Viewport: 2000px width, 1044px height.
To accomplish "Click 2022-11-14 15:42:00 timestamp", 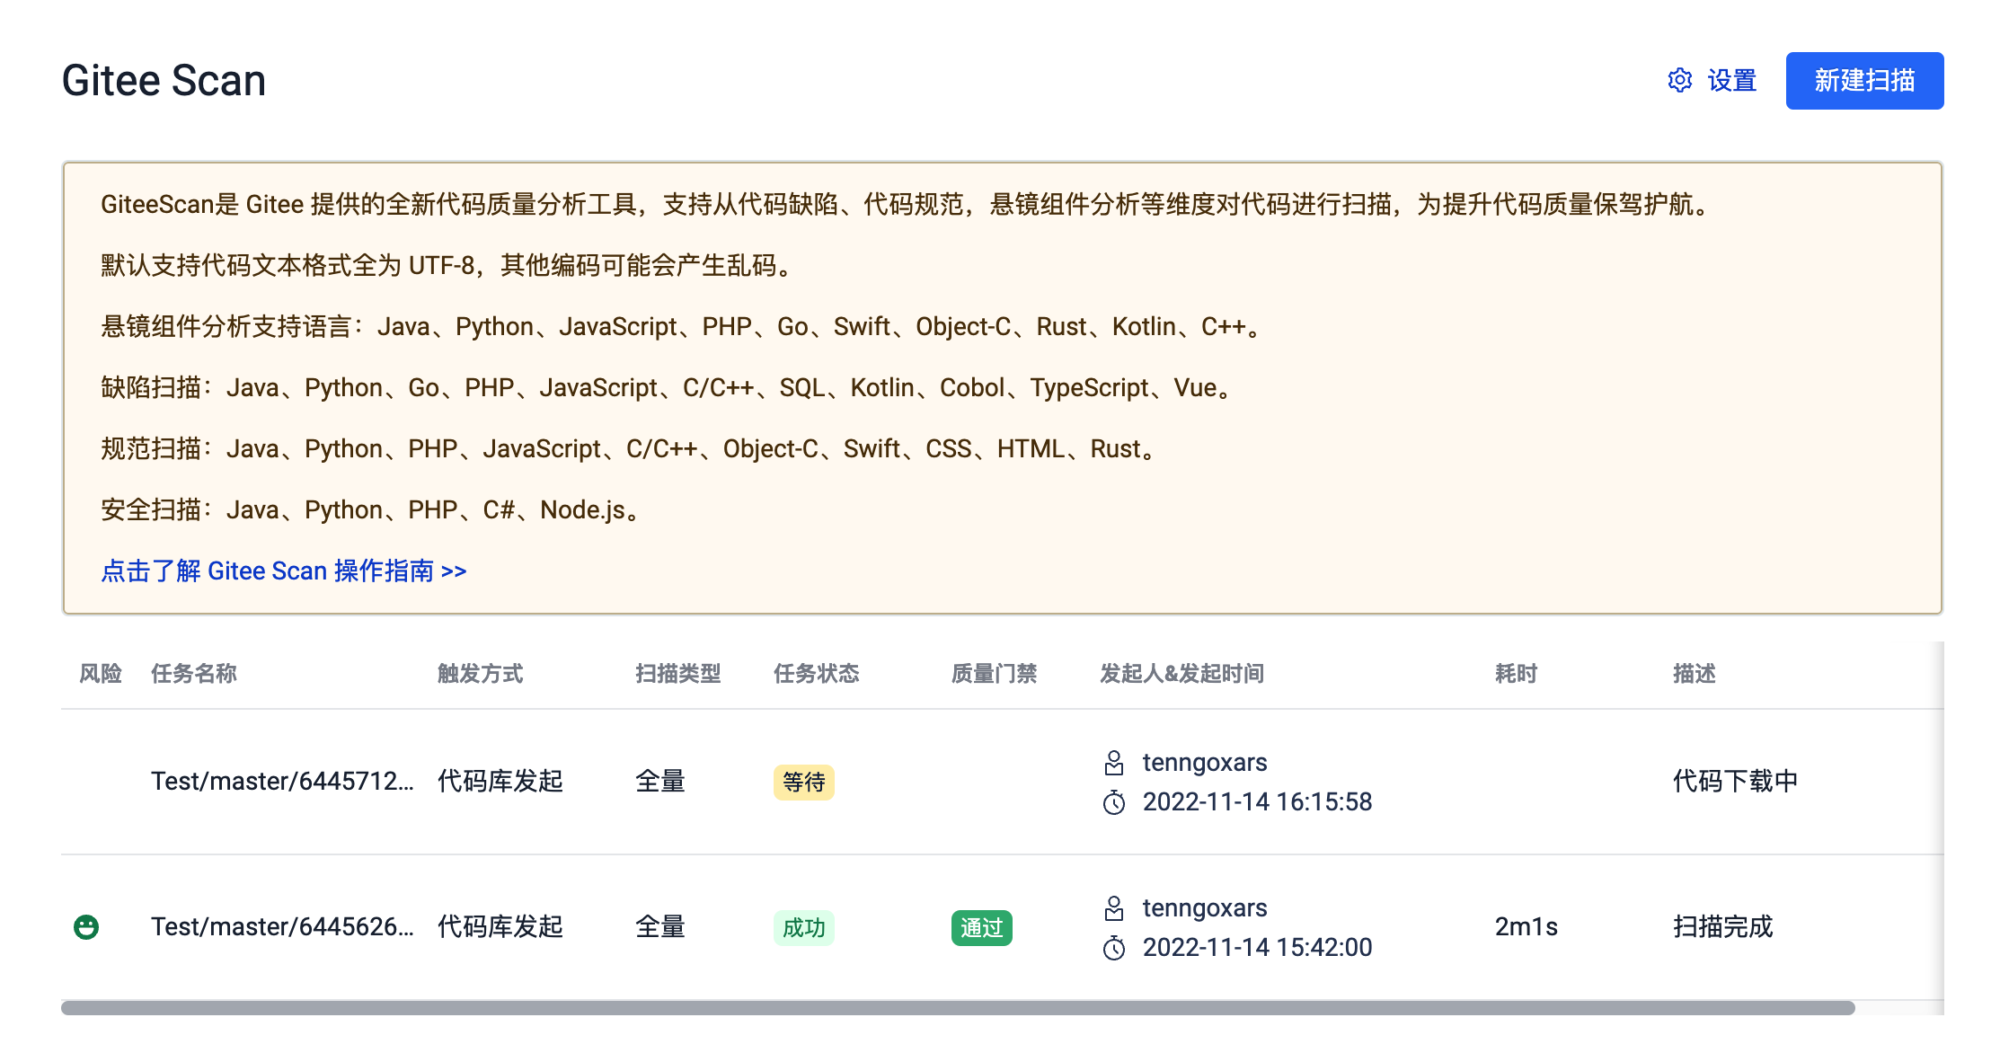I will click(1257, 947).
